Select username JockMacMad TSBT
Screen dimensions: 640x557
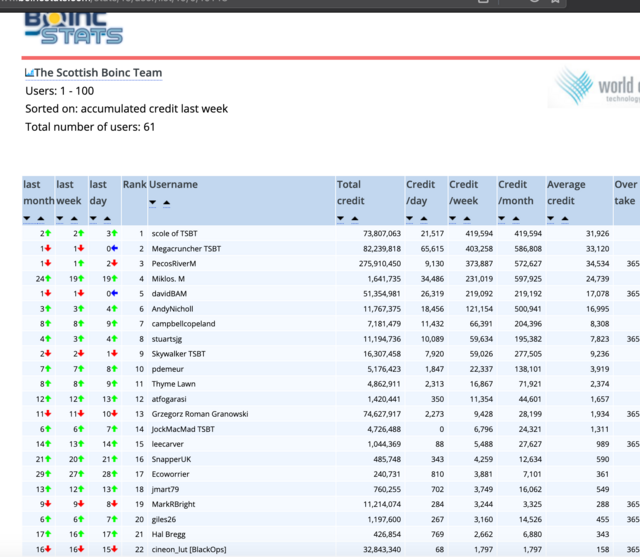(183, 429)
